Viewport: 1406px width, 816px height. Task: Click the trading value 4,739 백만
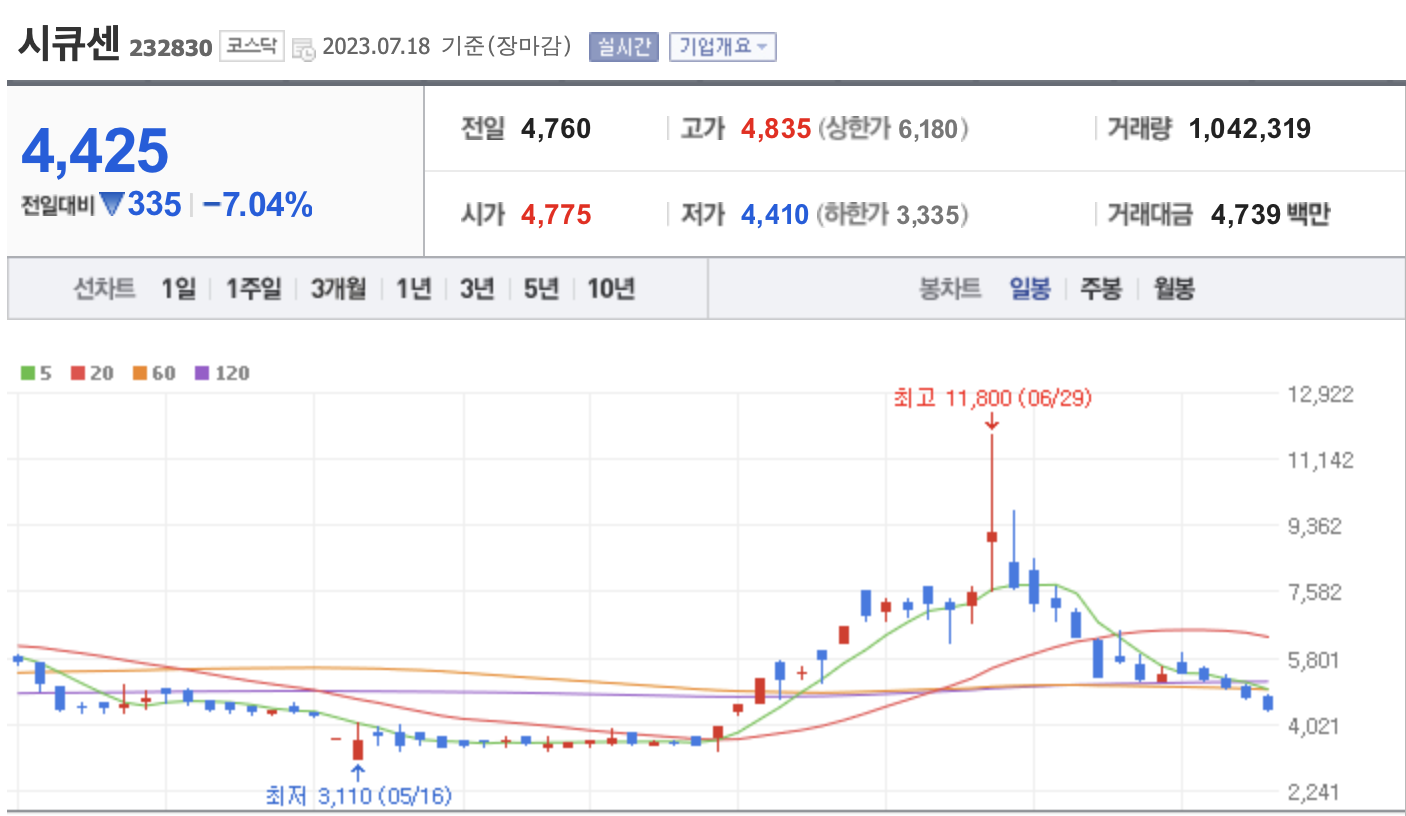(1270, 214)
